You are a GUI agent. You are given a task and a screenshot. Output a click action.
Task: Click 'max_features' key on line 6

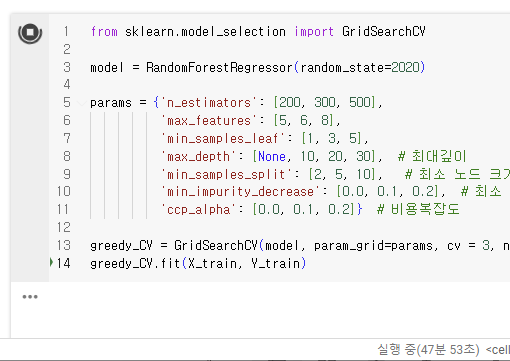point(209,121)
